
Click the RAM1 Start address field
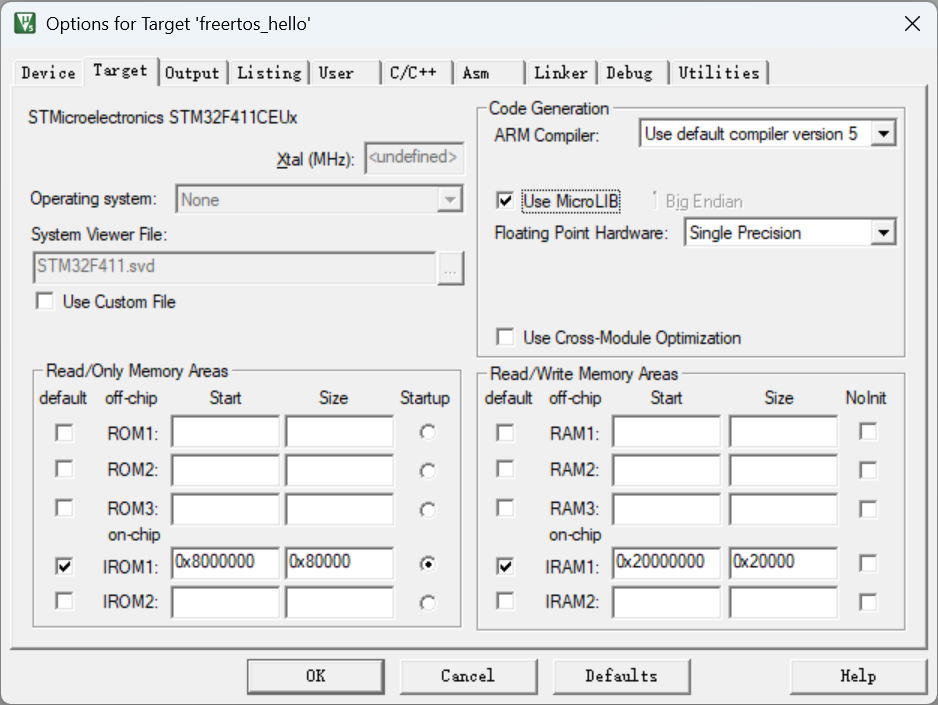point(666,432)
